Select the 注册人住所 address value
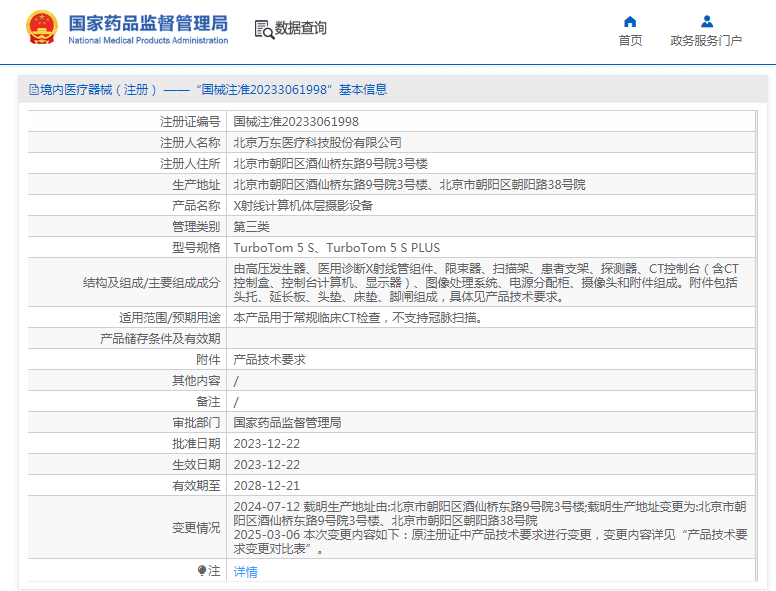The width and height of the screenshot is (776, 591). pos(331,164)
